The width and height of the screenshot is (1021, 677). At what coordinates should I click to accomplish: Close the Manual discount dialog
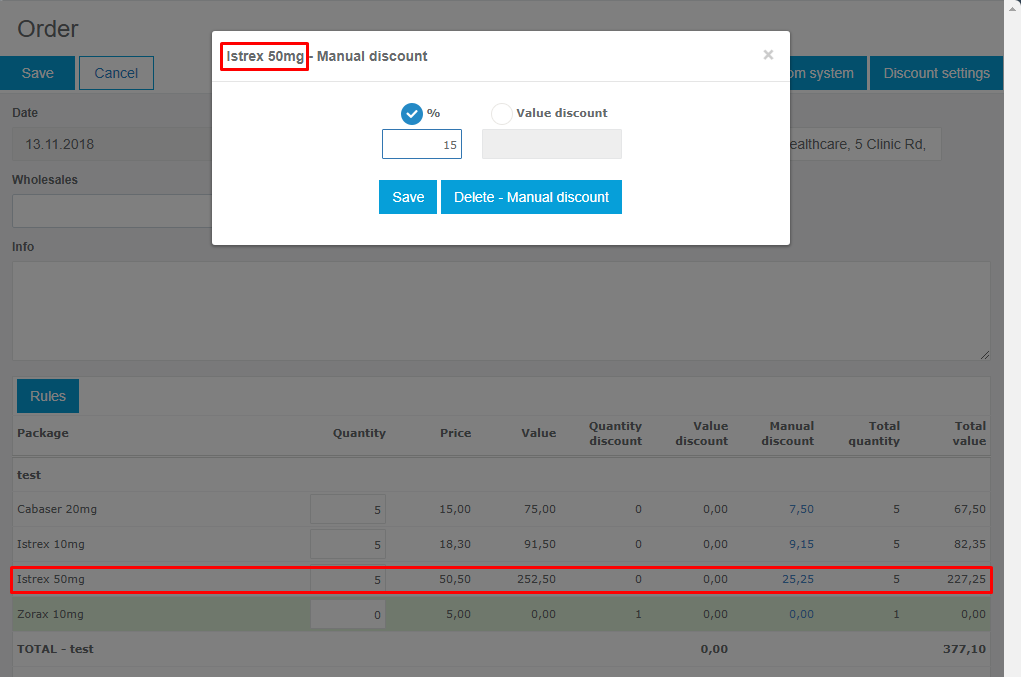768,55
